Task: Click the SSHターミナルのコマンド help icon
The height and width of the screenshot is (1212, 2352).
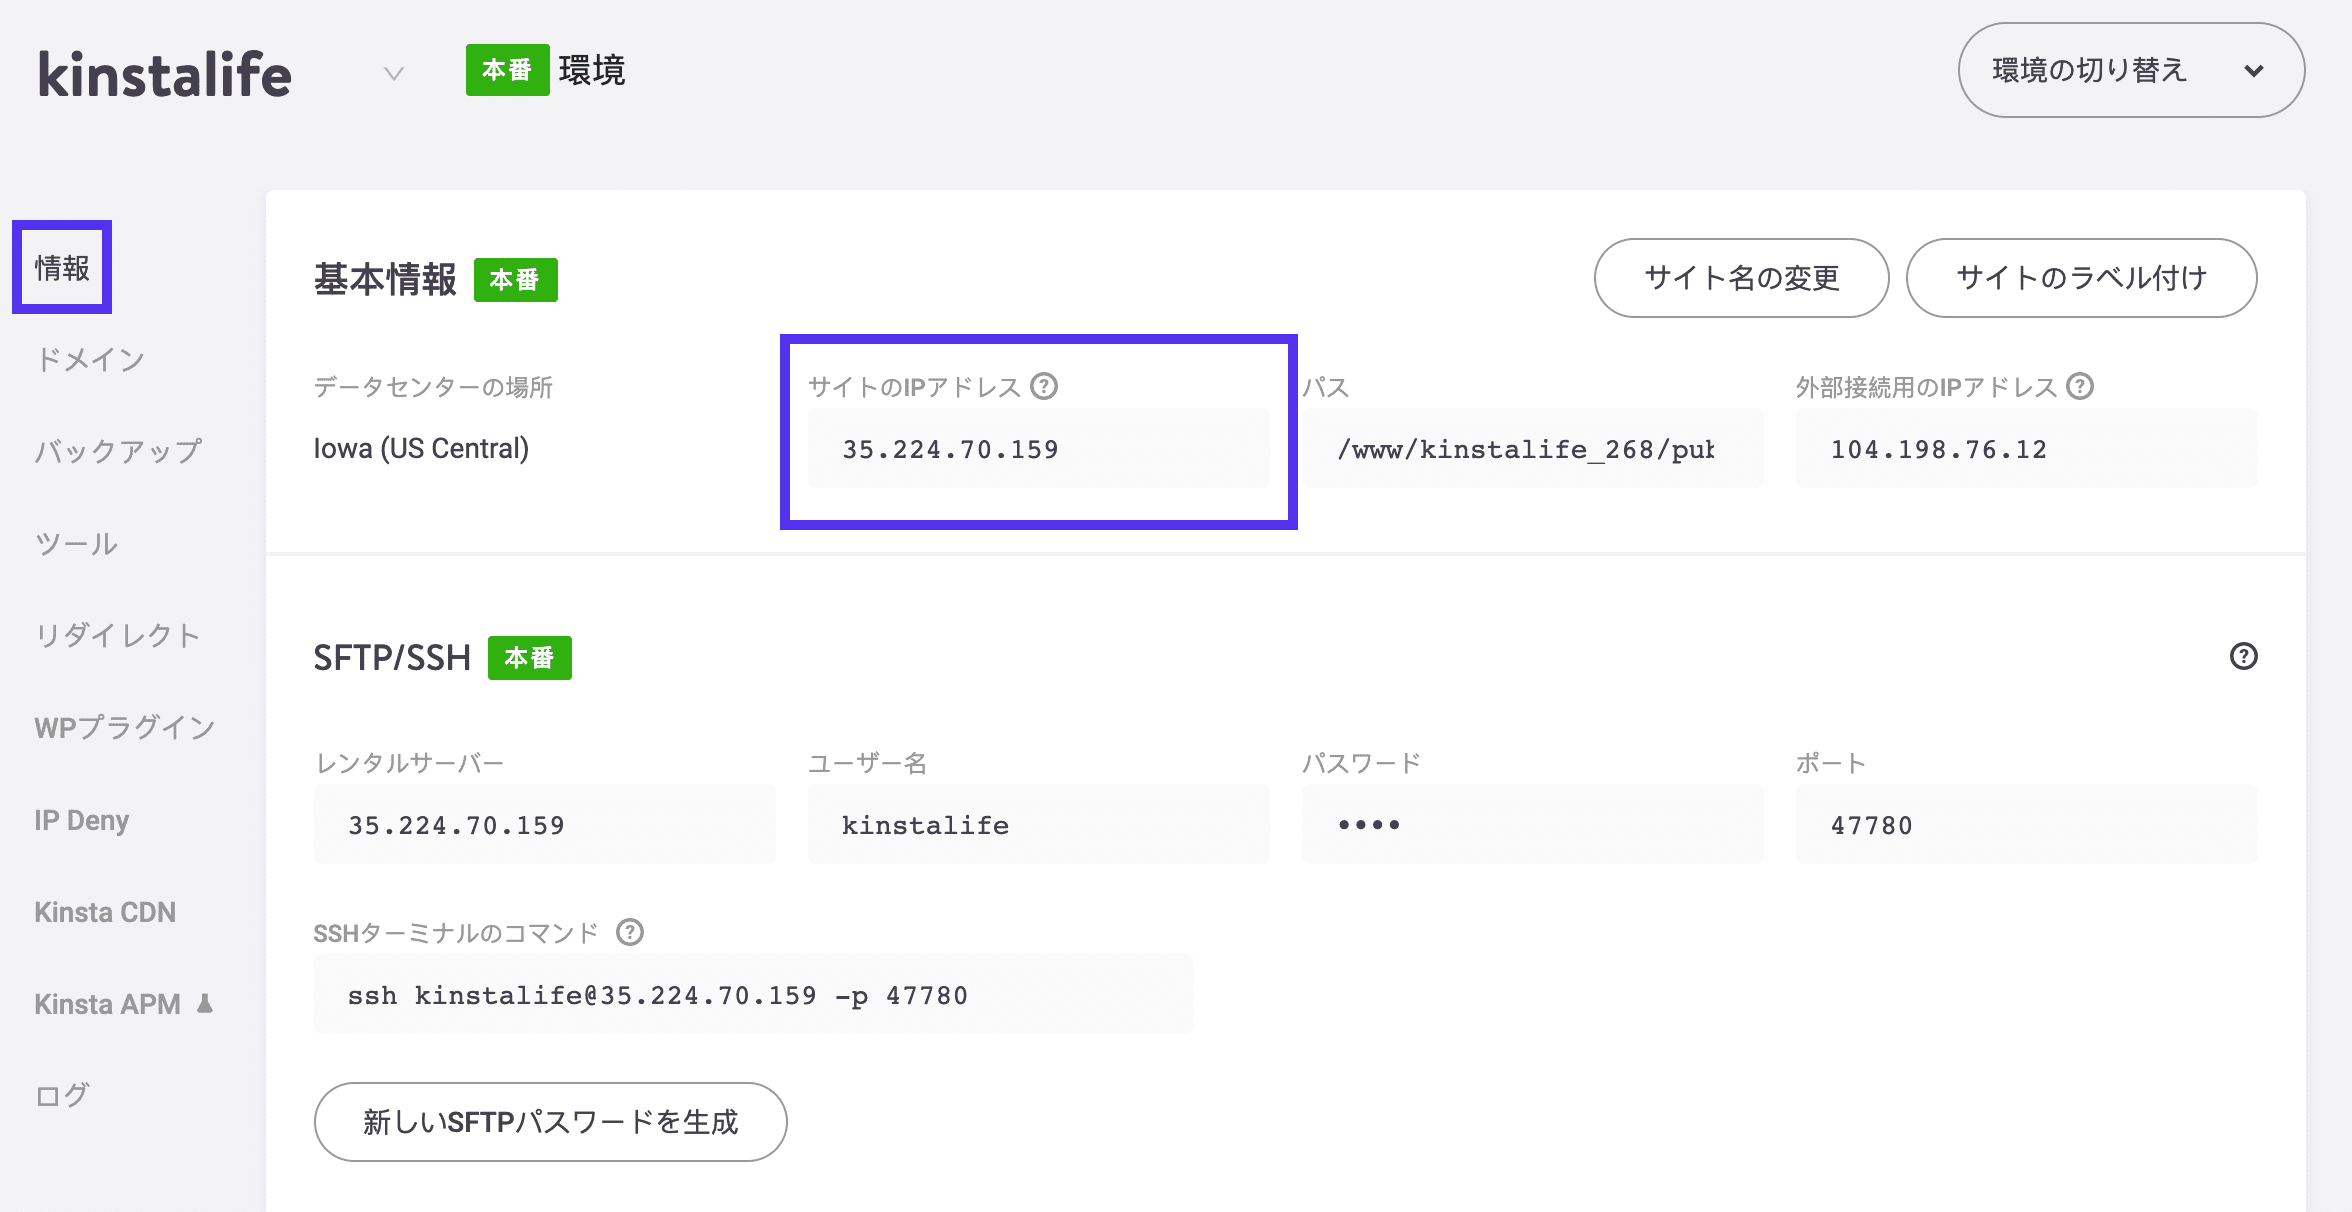Action: 629,933
